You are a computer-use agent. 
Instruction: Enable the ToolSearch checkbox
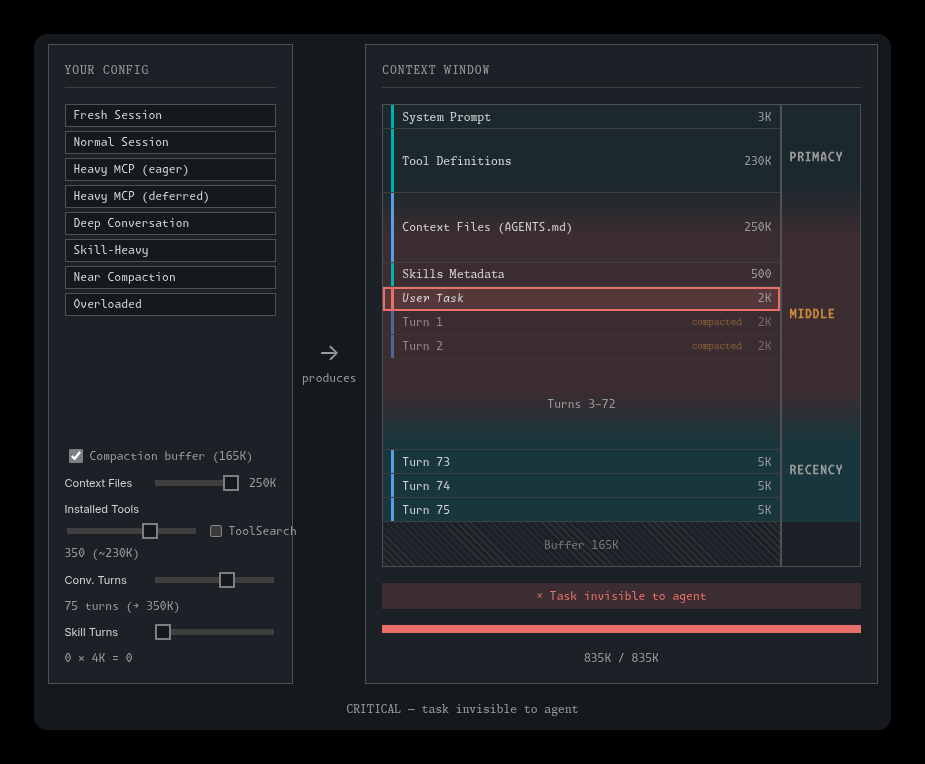pyautogui.click(x=216, y=531)
